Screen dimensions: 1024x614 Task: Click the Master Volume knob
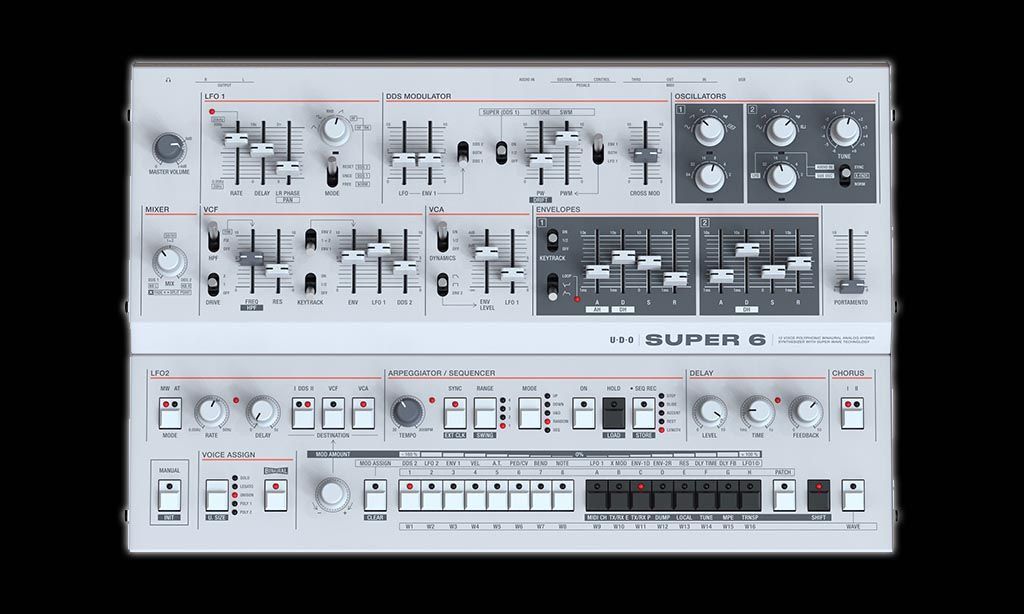pos(168,150)
